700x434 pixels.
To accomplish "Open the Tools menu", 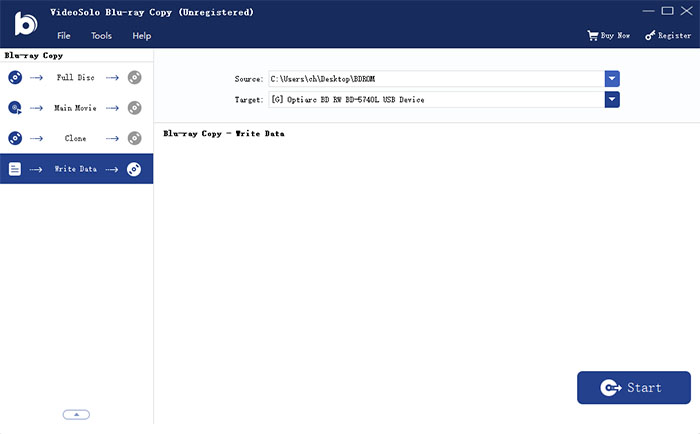I will coord(101,36).
